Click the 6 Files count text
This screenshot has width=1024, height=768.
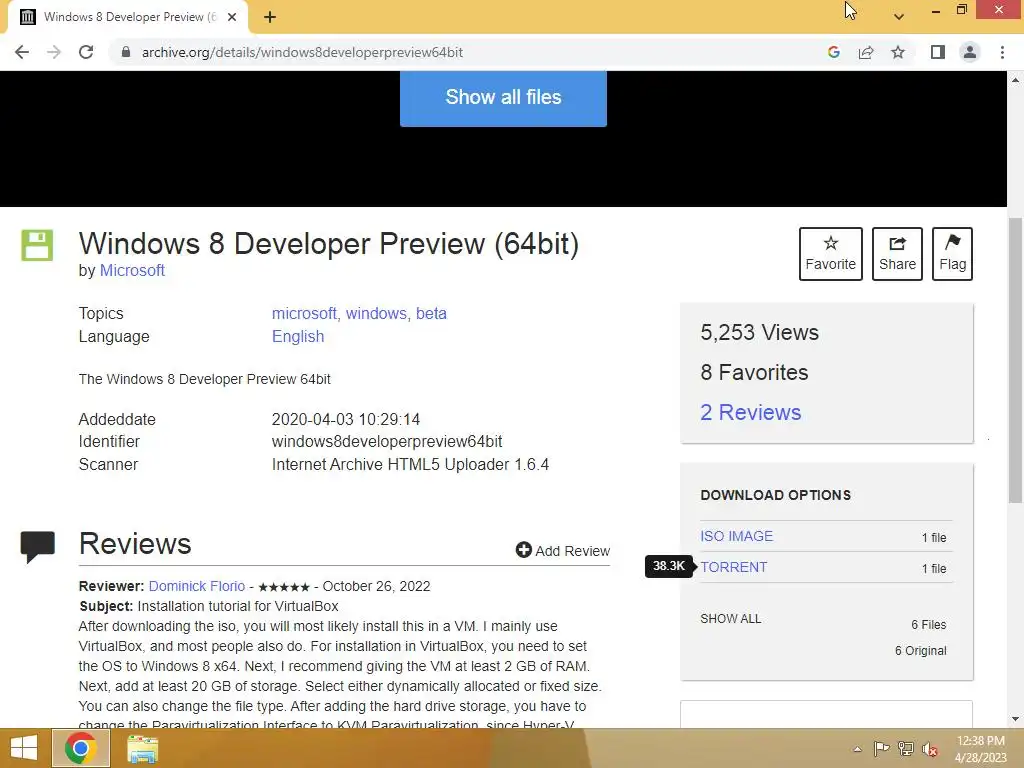929,625
